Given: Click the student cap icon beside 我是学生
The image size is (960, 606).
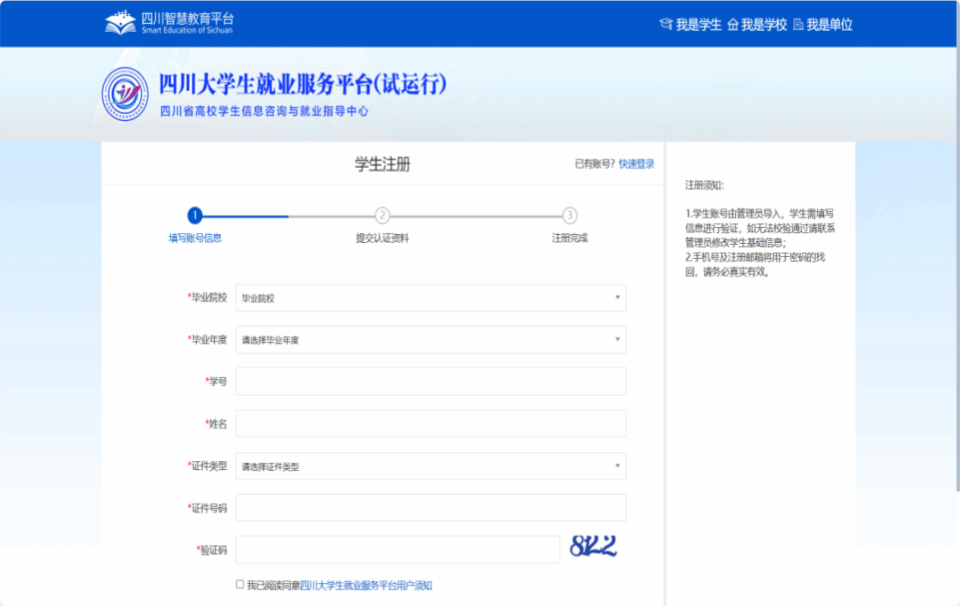Looking at the screenshot, I should coord(666,24).
